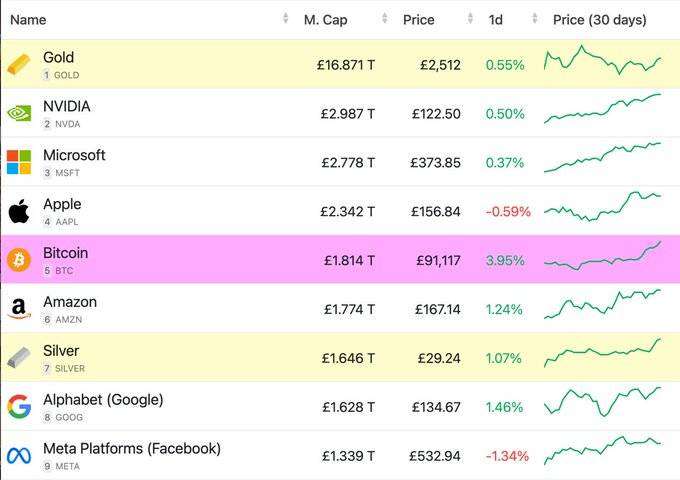Click the Meta Platforms logo icon
This screenshot has height=480, width=680.
(19, 456)
